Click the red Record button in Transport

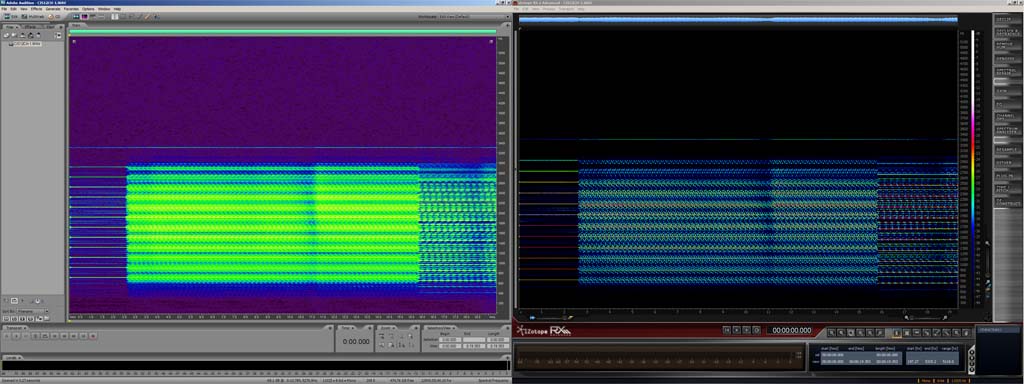[x=93, y=336]
